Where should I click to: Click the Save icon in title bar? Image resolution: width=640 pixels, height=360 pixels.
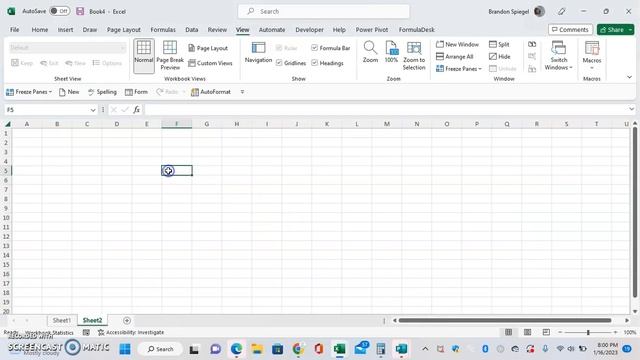coord(80,11)
